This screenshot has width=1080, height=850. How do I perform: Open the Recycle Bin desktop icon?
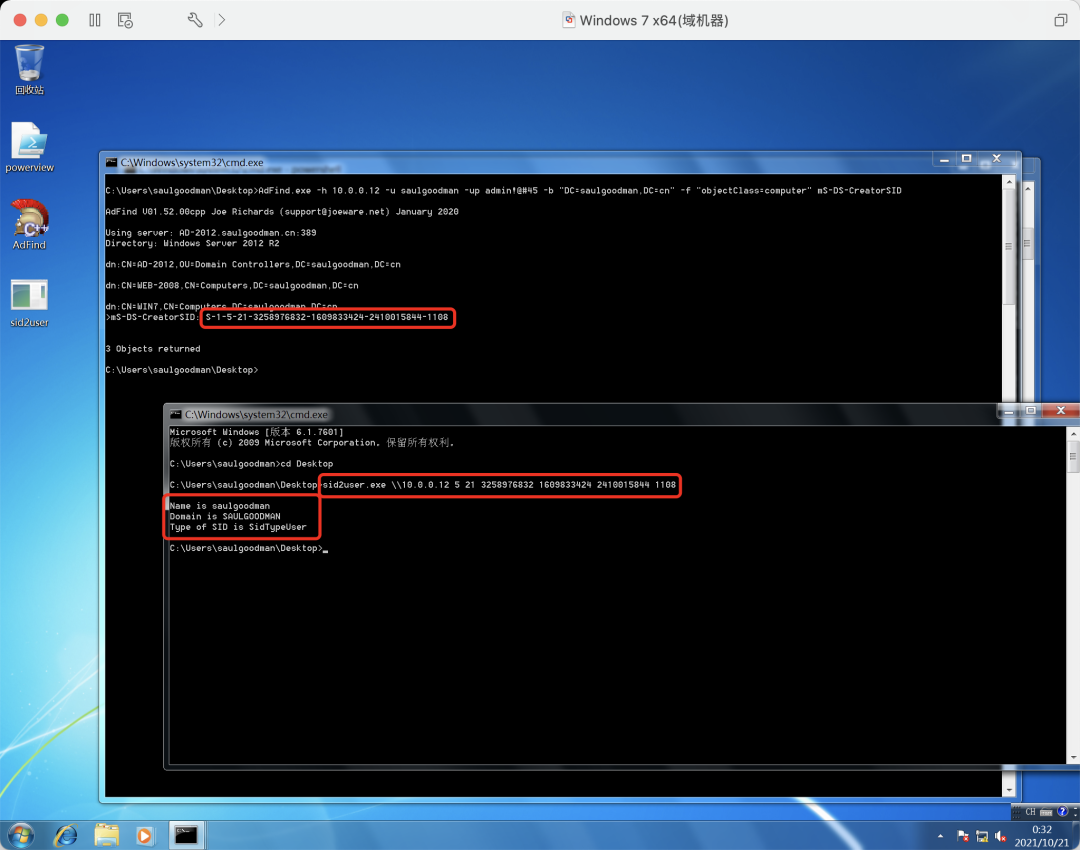[x=29, y=69]
